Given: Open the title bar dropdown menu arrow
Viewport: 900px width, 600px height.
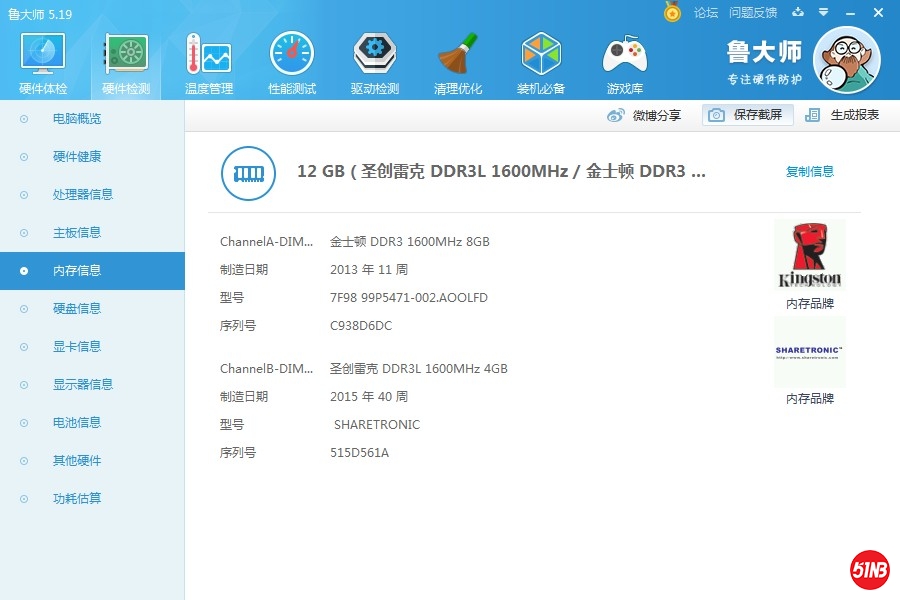Looking at the screenshot, I should [x=823, y=13].
